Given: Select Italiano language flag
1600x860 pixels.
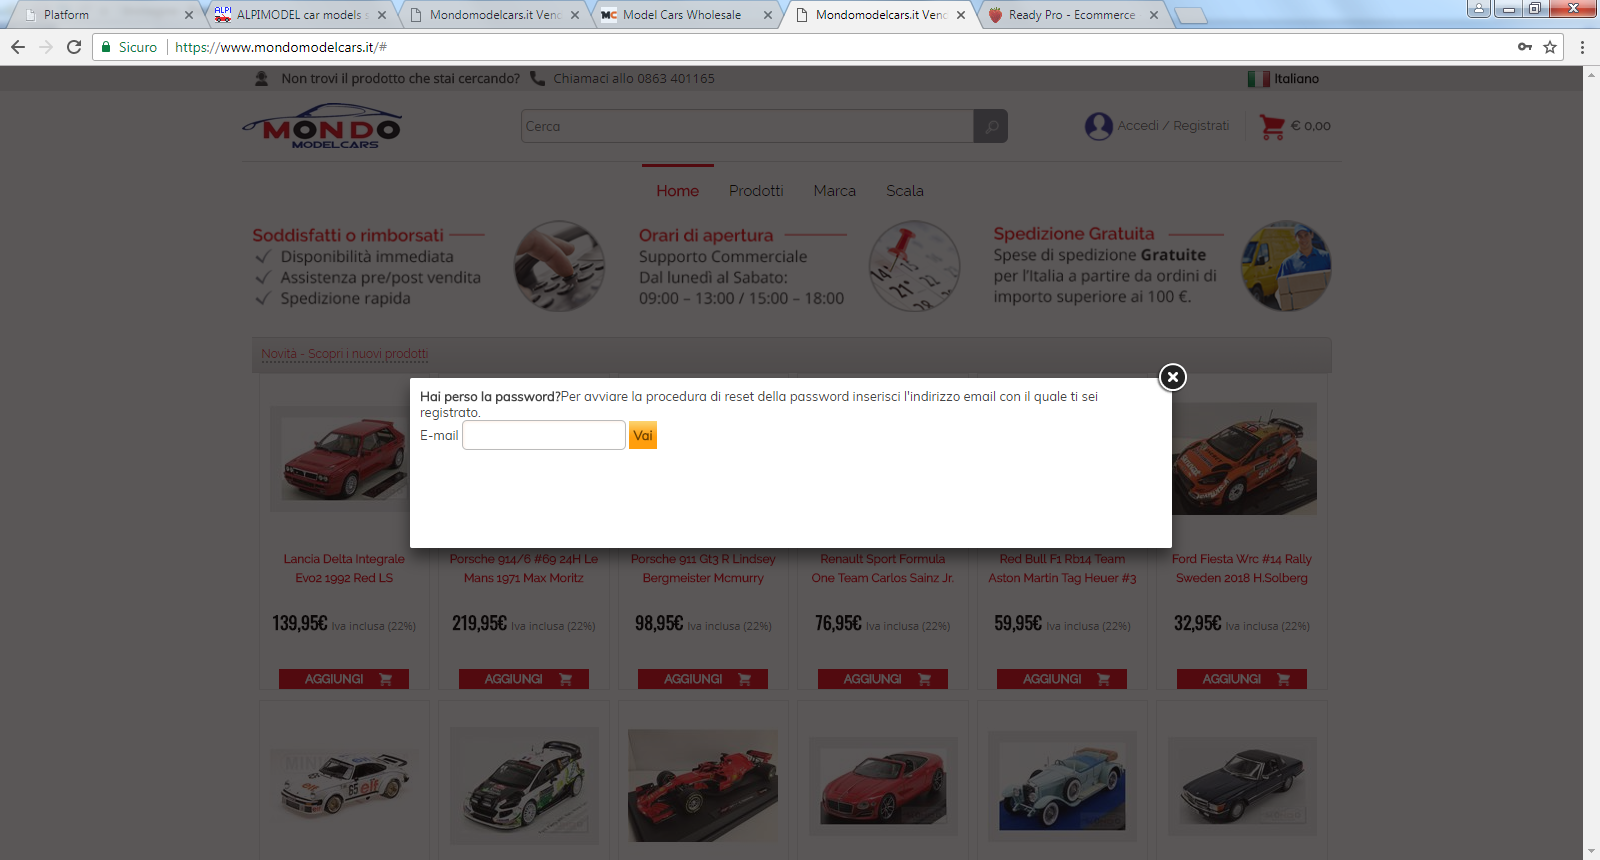Looking at the screenshot, I should click(x=1258, y=78).
